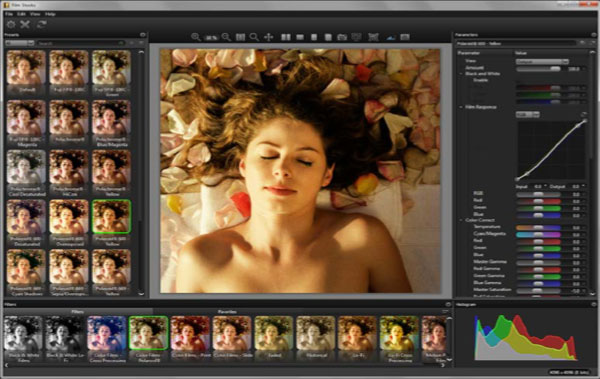600x379 pixels.
Task: Click the image dimensions status text
Action: pos(569,372)
